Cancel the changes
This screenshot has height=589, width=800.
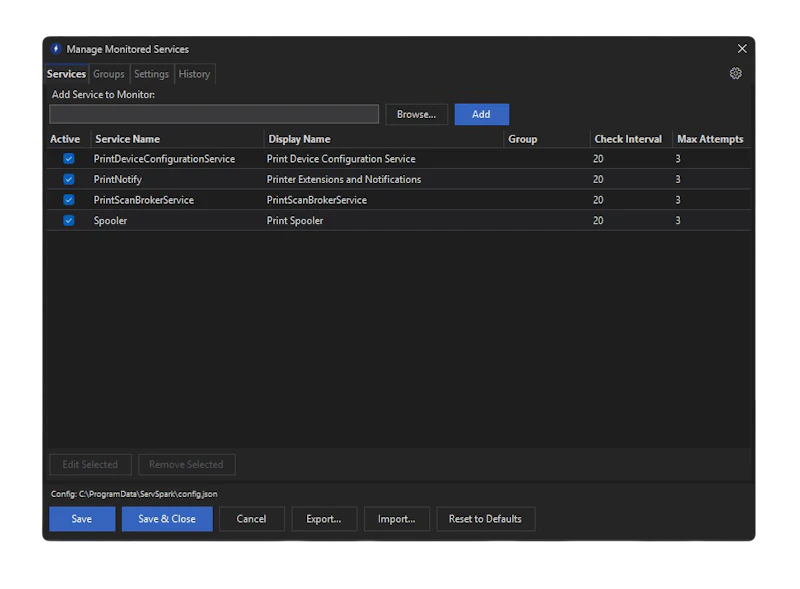[x=251, y=519]
